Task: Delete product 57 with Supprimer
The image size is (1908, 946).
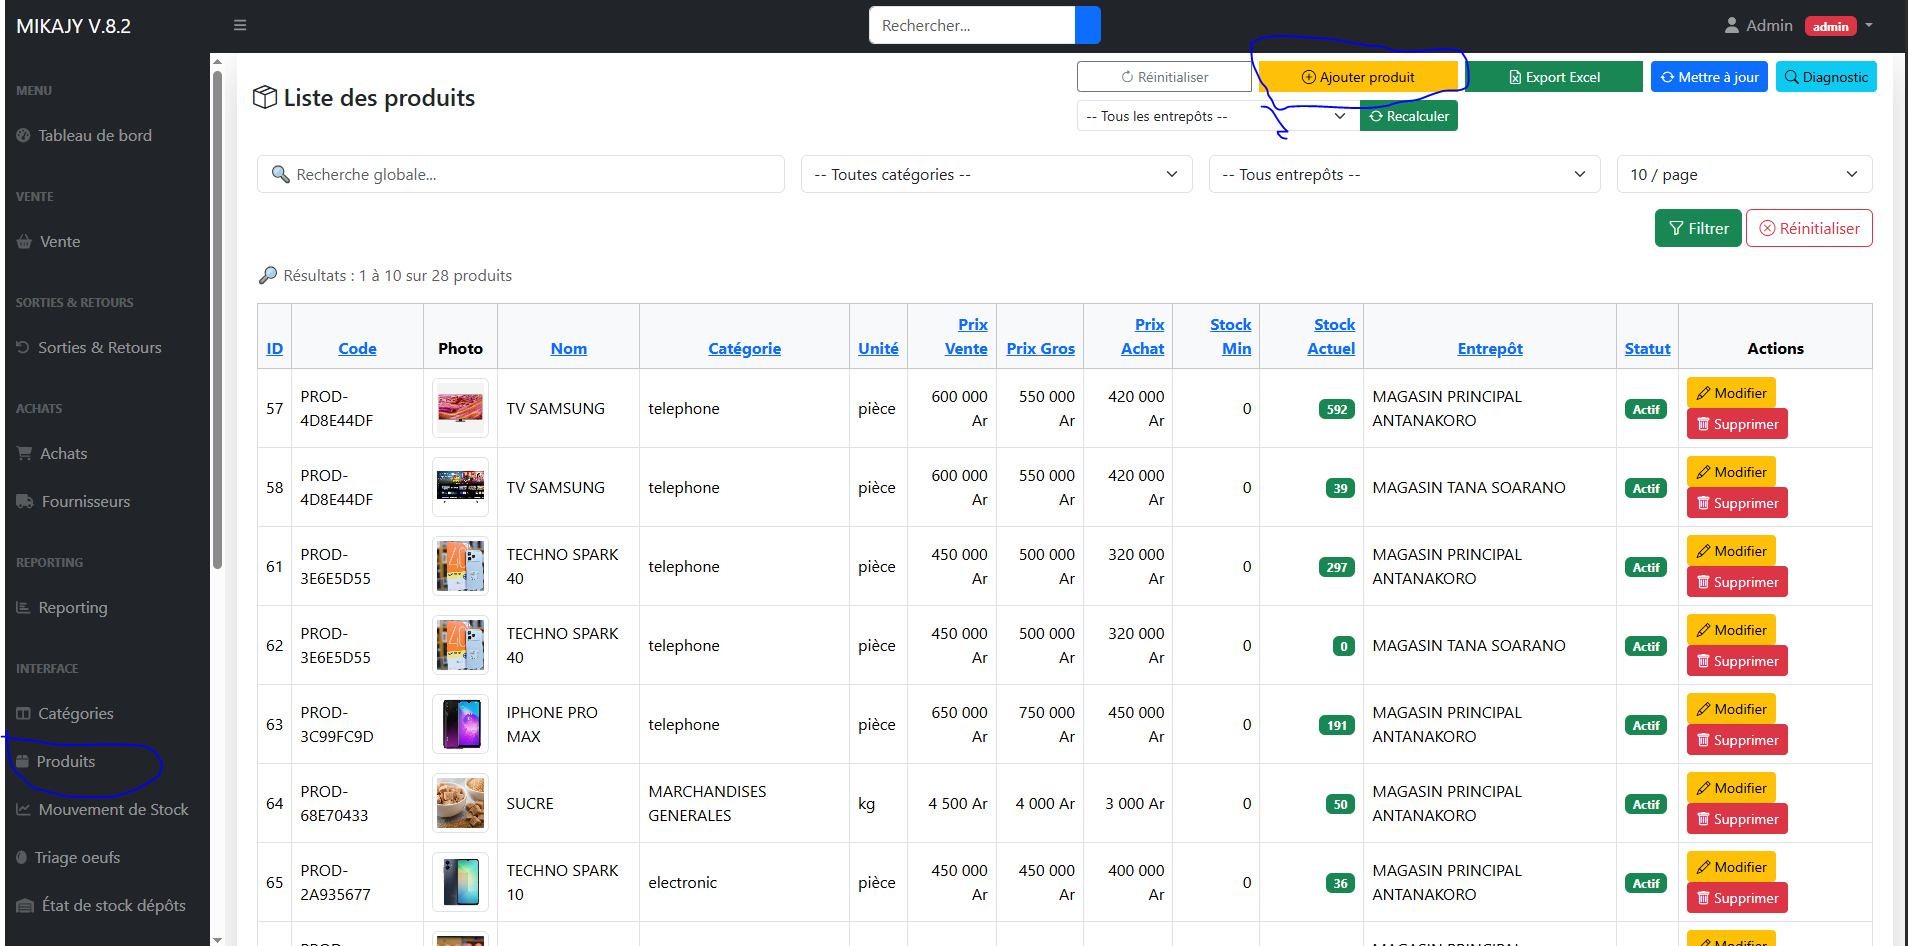Action: pos(1736,424)
